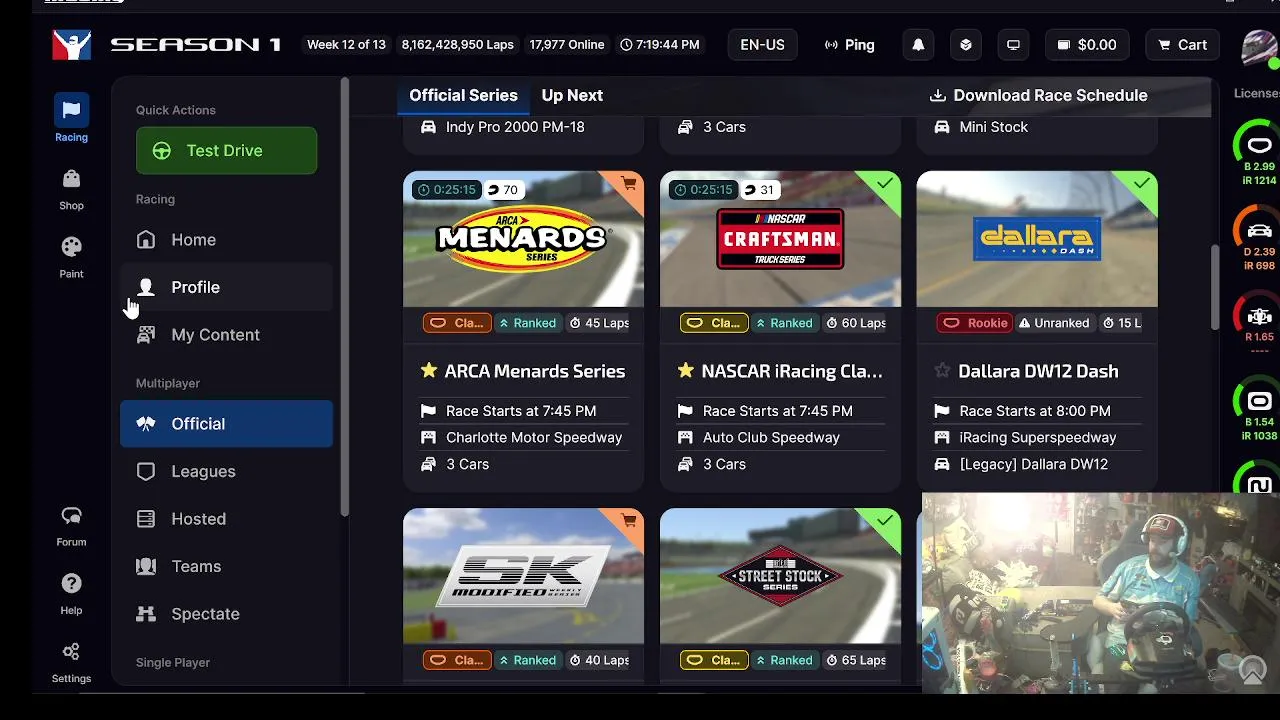Image resolution: width=1280 pixels, height=720 pixels.
Task: Open the Cart
Action: [1182, 45]
